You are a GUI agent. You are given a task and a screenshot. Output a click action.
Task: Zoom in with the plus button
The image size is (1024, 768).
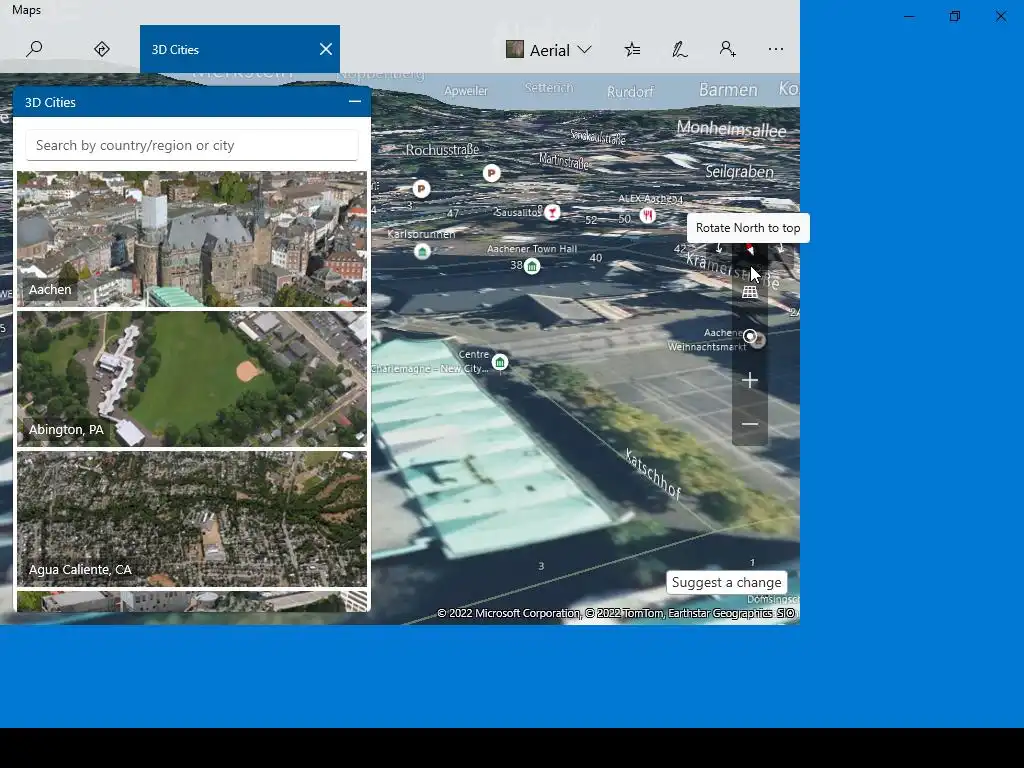750,380
